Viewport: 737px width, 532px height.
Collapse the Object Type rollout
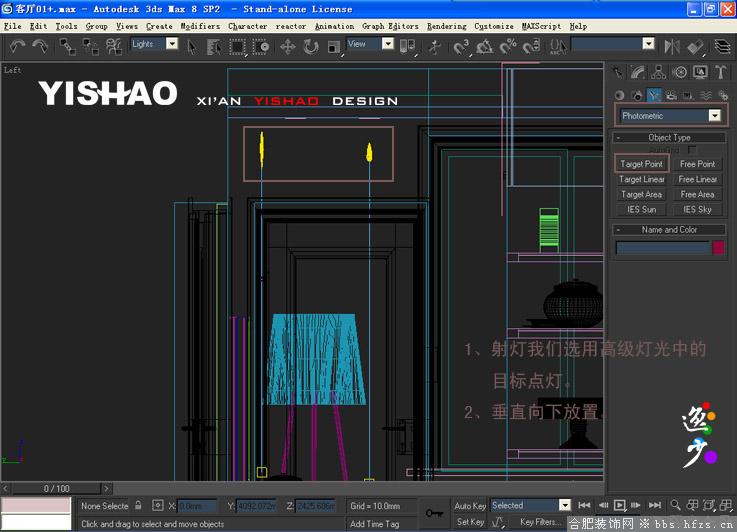pyautogui.click(x=669, y=138)
